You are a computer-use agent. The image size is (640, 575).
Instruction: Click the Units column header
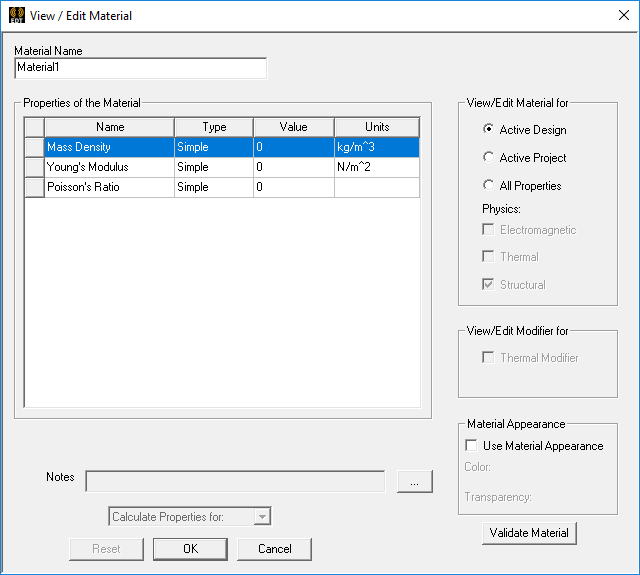376,127
